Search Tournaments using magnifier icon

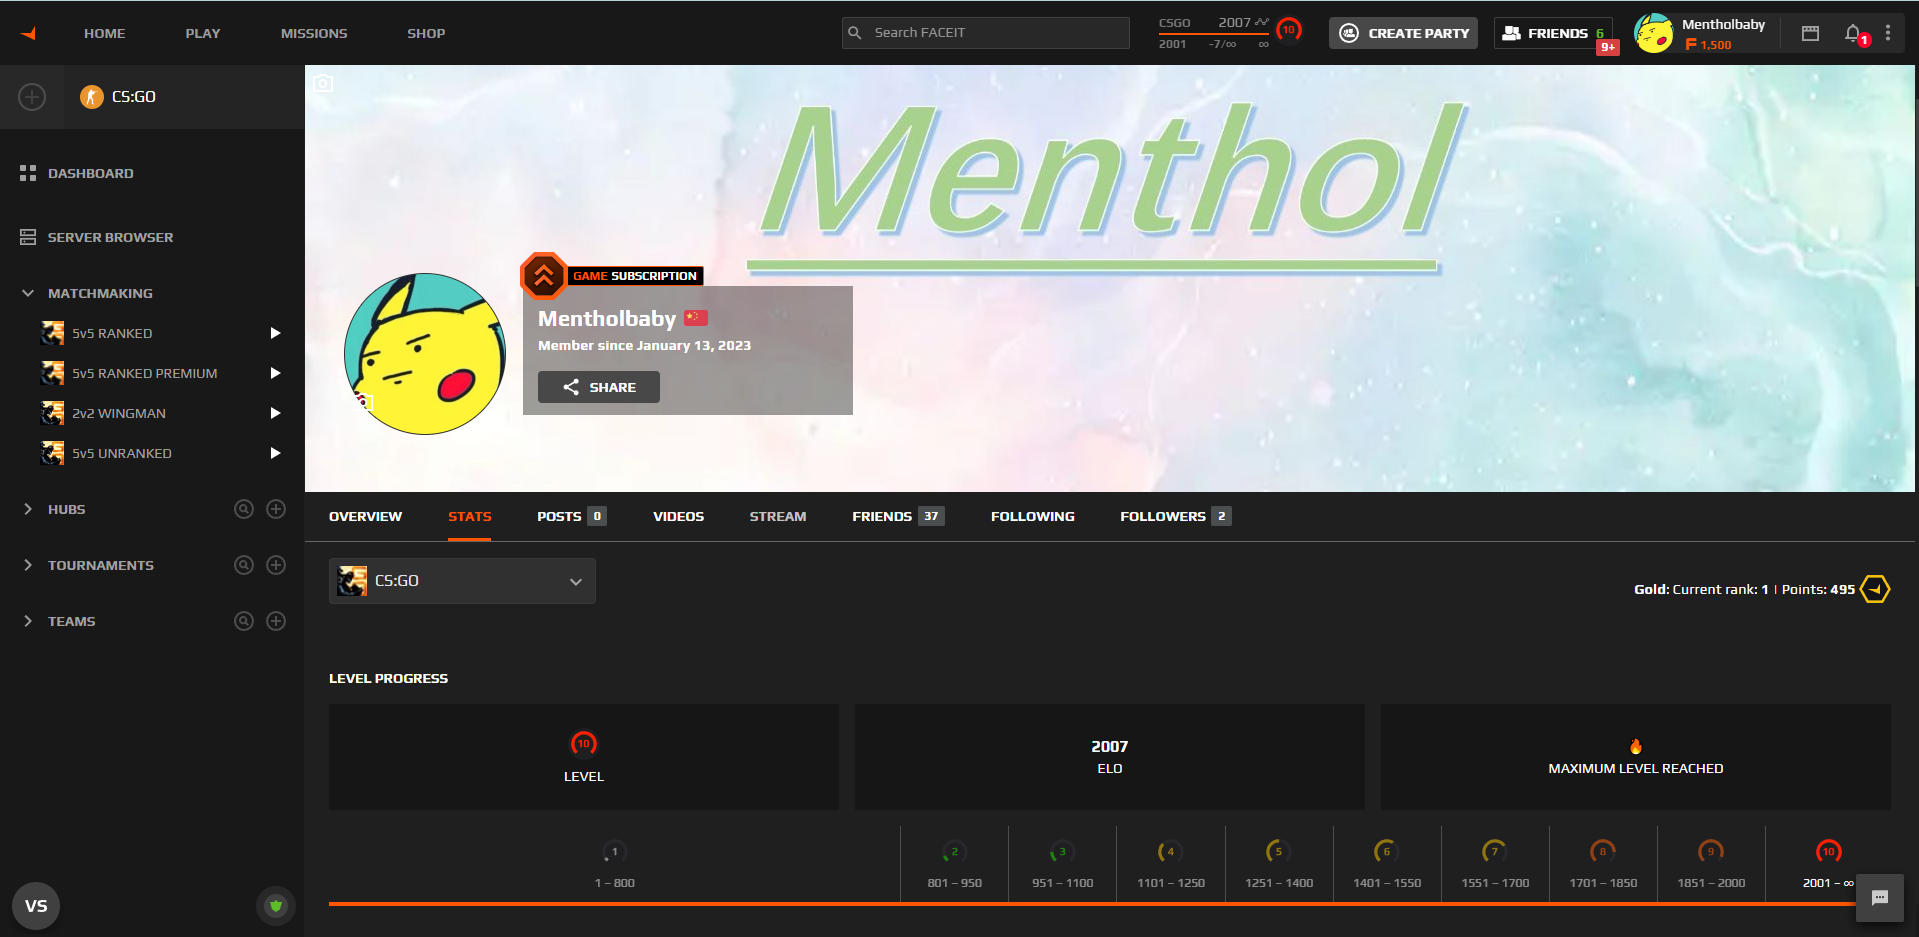[244, 565]
